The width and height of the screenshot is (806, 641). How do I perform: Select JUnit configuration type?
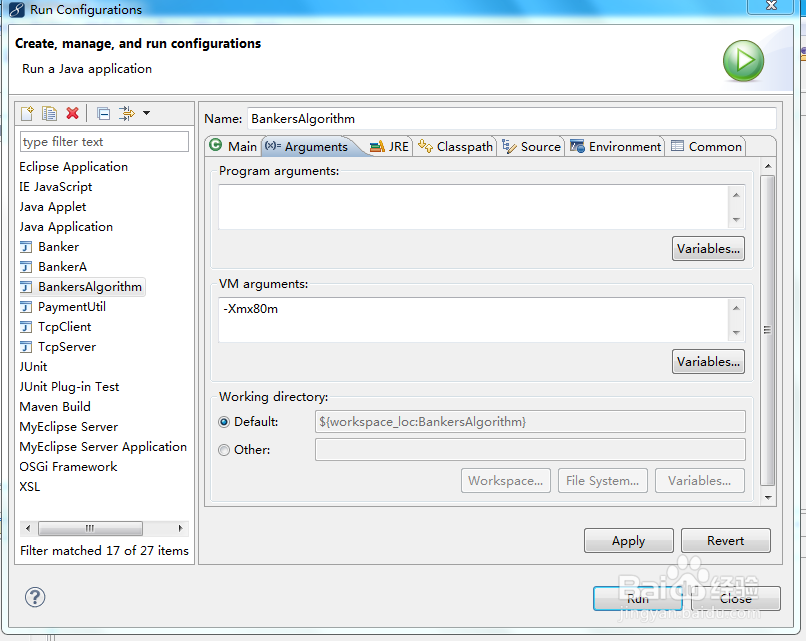point(33,367)
